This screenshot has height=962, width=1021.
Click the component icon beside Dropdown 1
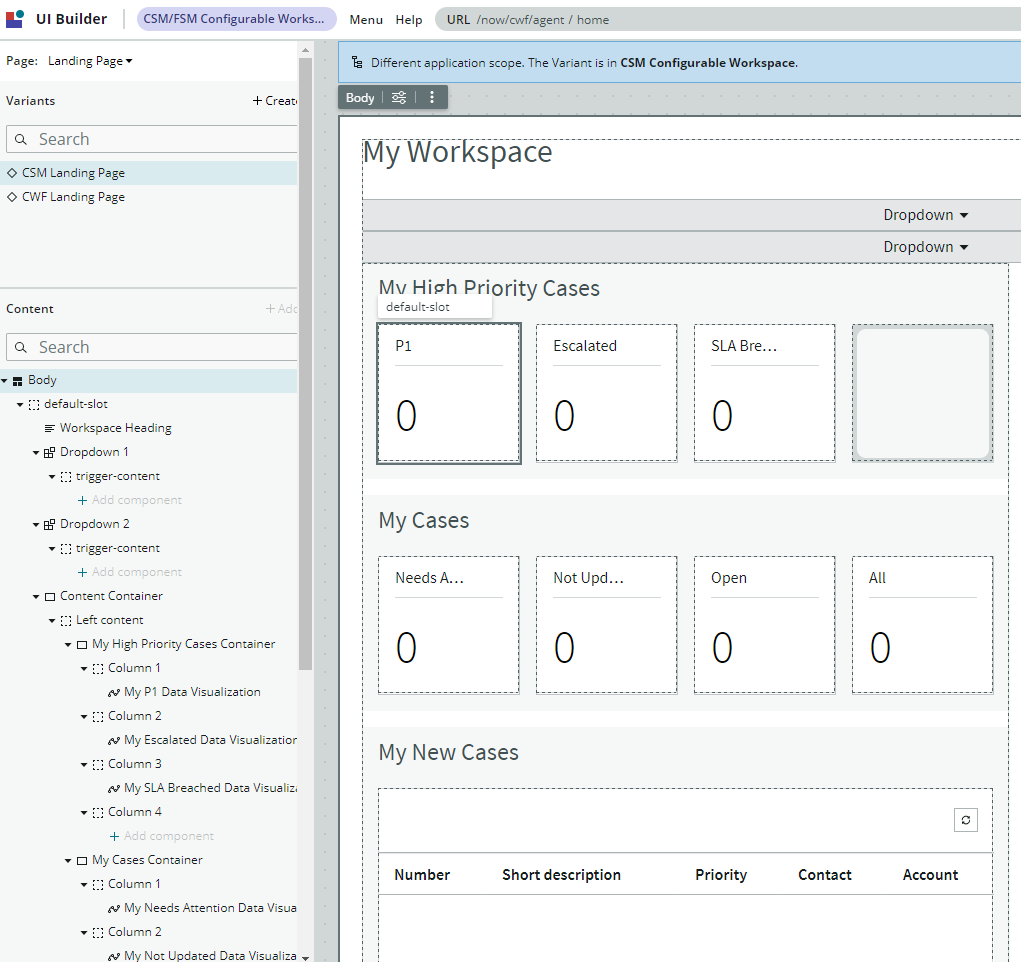pyautogui.click(x=49, y=451)
